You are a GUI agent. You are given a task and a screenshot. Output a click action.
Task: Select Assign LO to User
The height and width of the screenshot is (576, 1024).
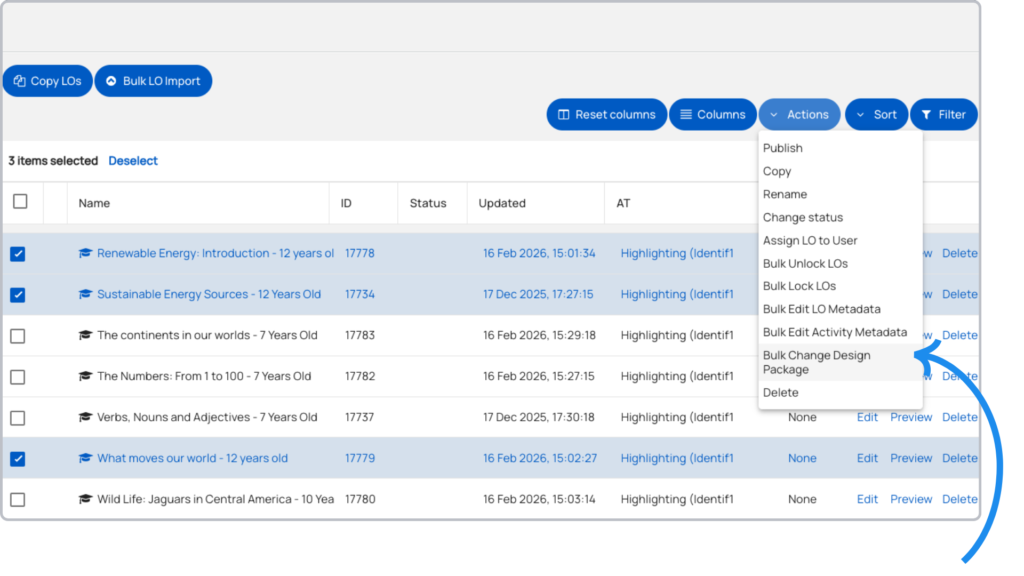pos(810,241)
